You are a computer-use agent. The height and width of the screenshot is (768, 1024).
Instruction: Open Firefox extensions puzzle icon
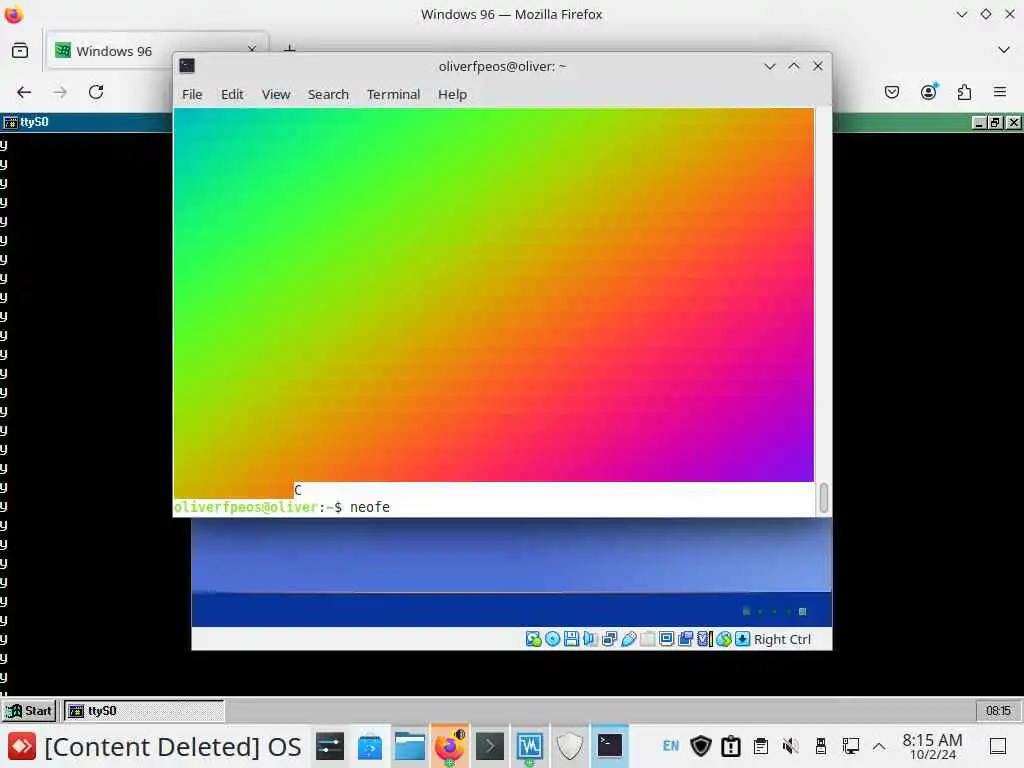[x=965, y=92]
